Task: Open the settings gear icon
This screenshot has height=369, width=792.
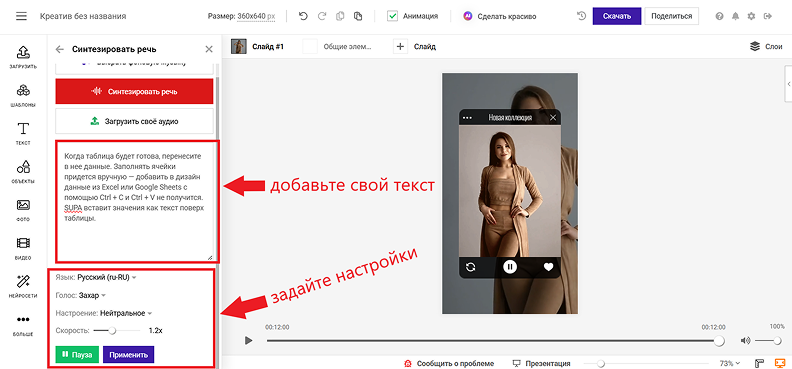Action: (x=751, y=16)
